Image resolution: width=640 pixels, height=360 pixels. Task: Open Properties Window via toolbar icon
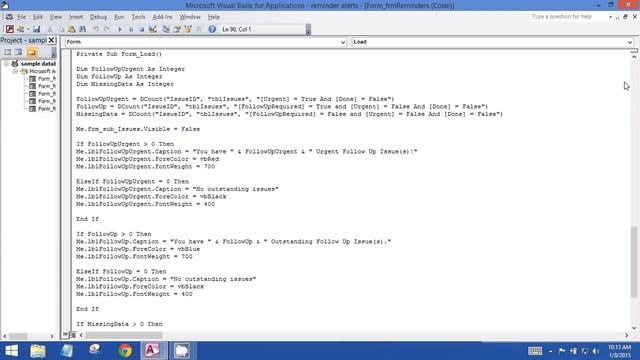pyautogui.click(x=177, y=29)
